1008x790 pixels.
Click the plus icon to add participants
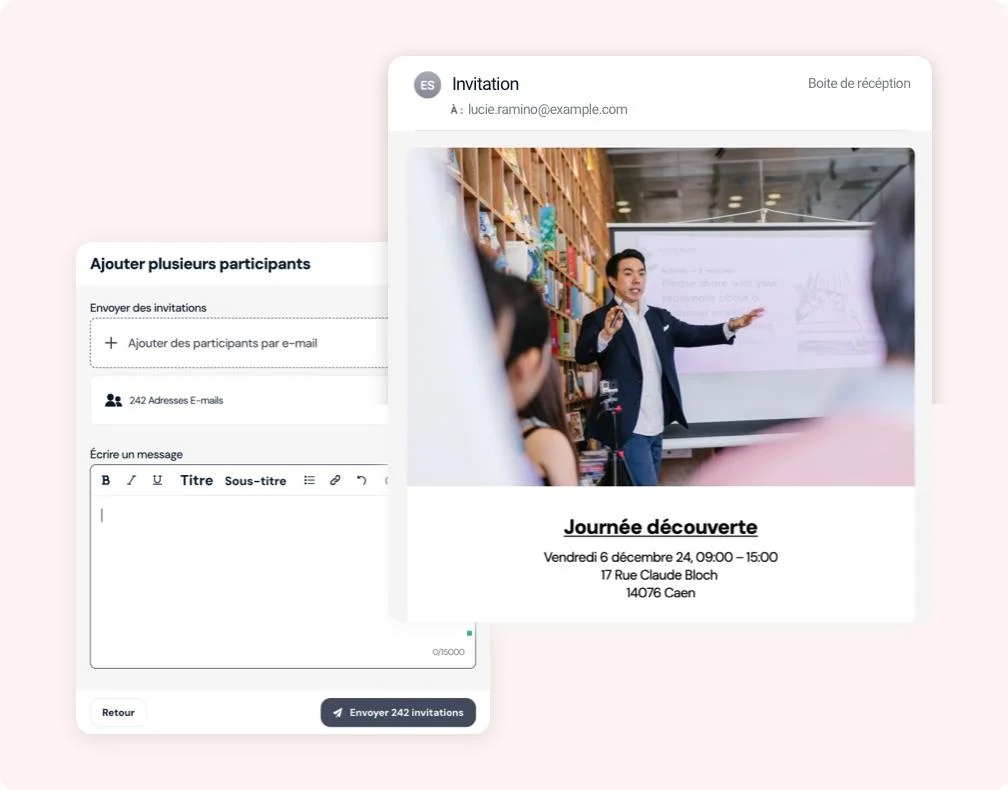(111, 343)
